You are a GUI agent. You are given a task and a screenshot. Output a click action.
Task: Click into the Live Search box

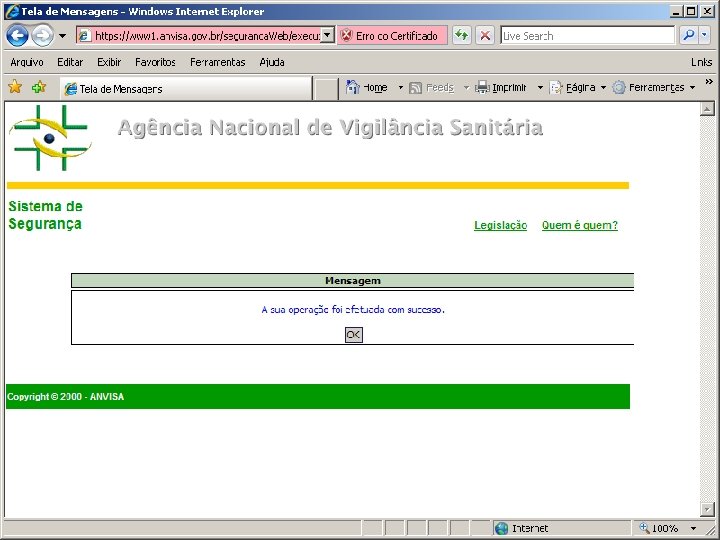click(x=587, y=35)
